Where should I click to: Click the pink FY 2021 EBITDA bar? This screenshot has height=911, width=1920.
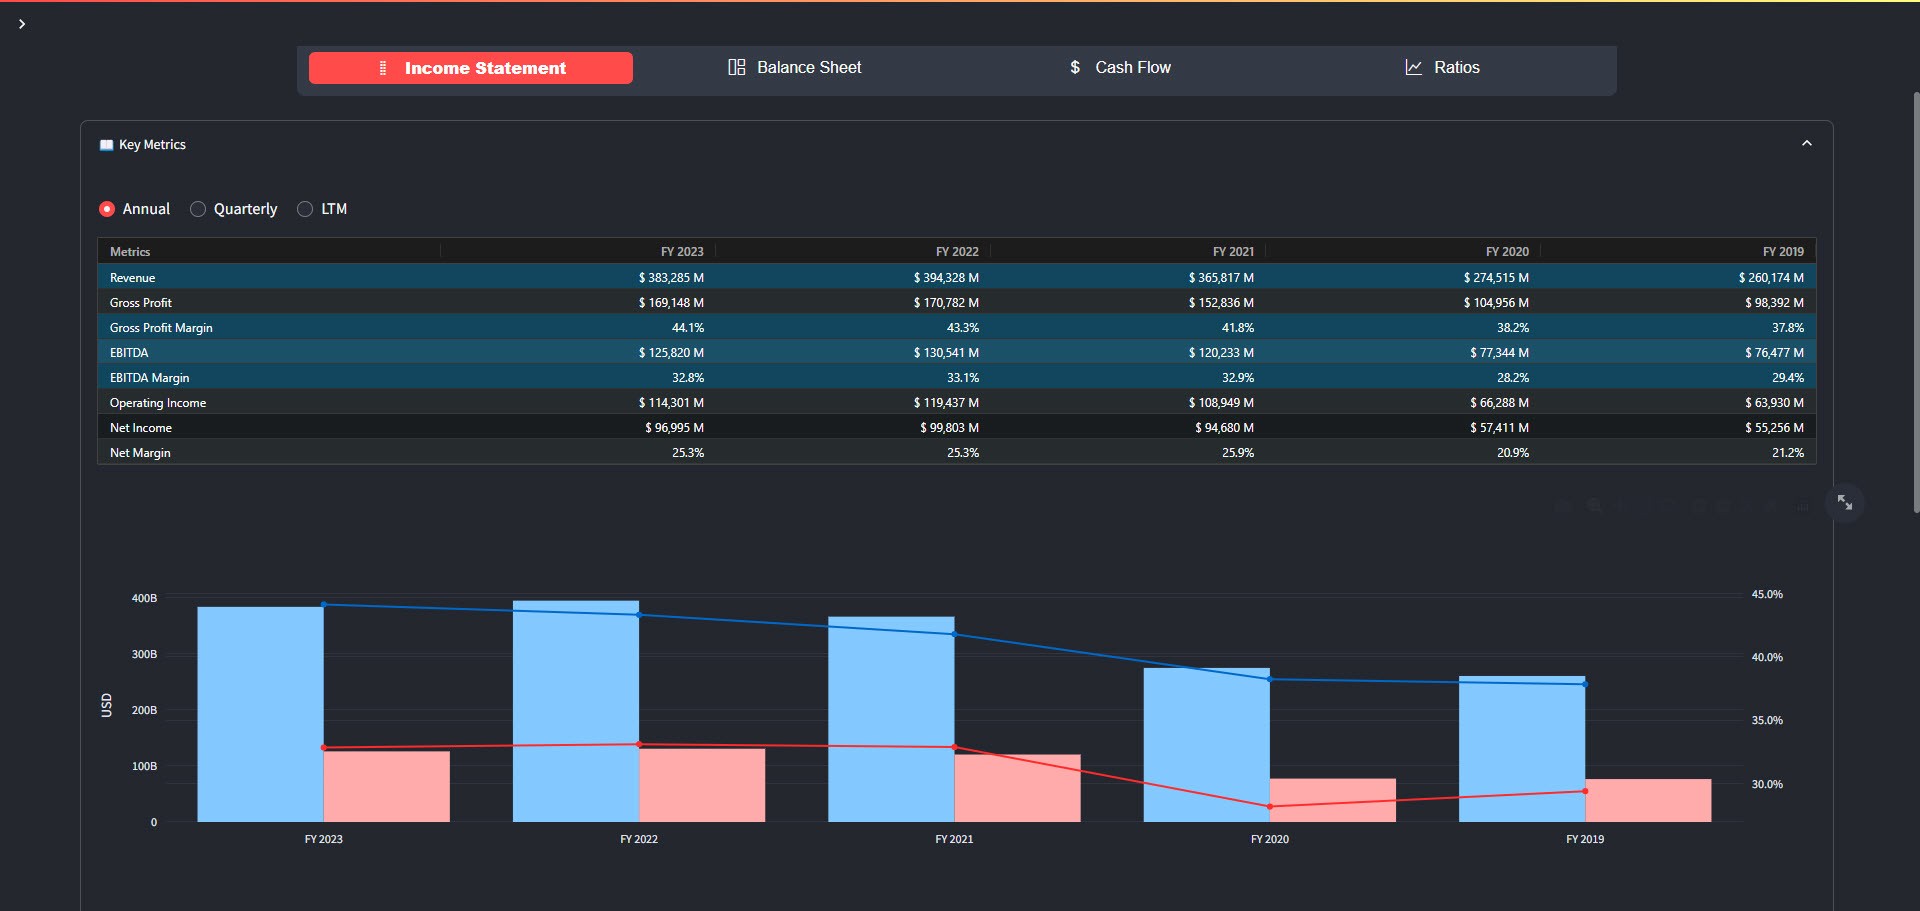(1018, 788)
